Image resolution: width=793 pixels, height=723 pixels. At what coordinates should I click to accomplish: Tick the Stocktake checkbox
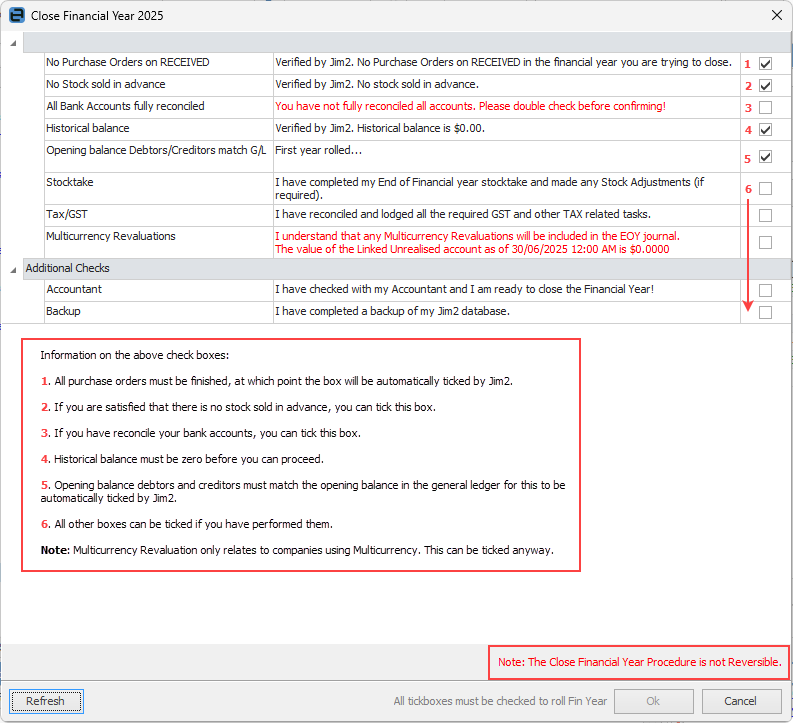[765, 189]
